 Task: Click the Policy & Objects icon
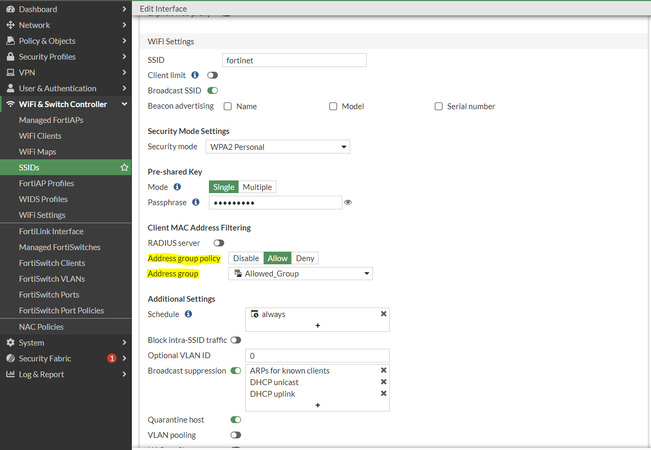click(x=10, y=41)
